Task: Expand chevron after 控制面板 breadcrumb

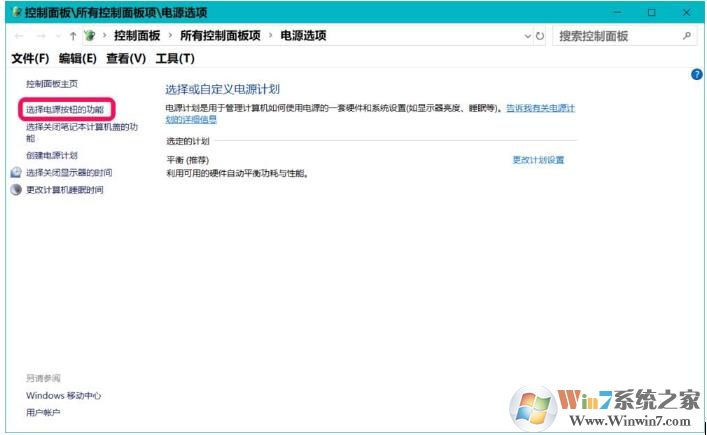Action: tap(170, 36)
